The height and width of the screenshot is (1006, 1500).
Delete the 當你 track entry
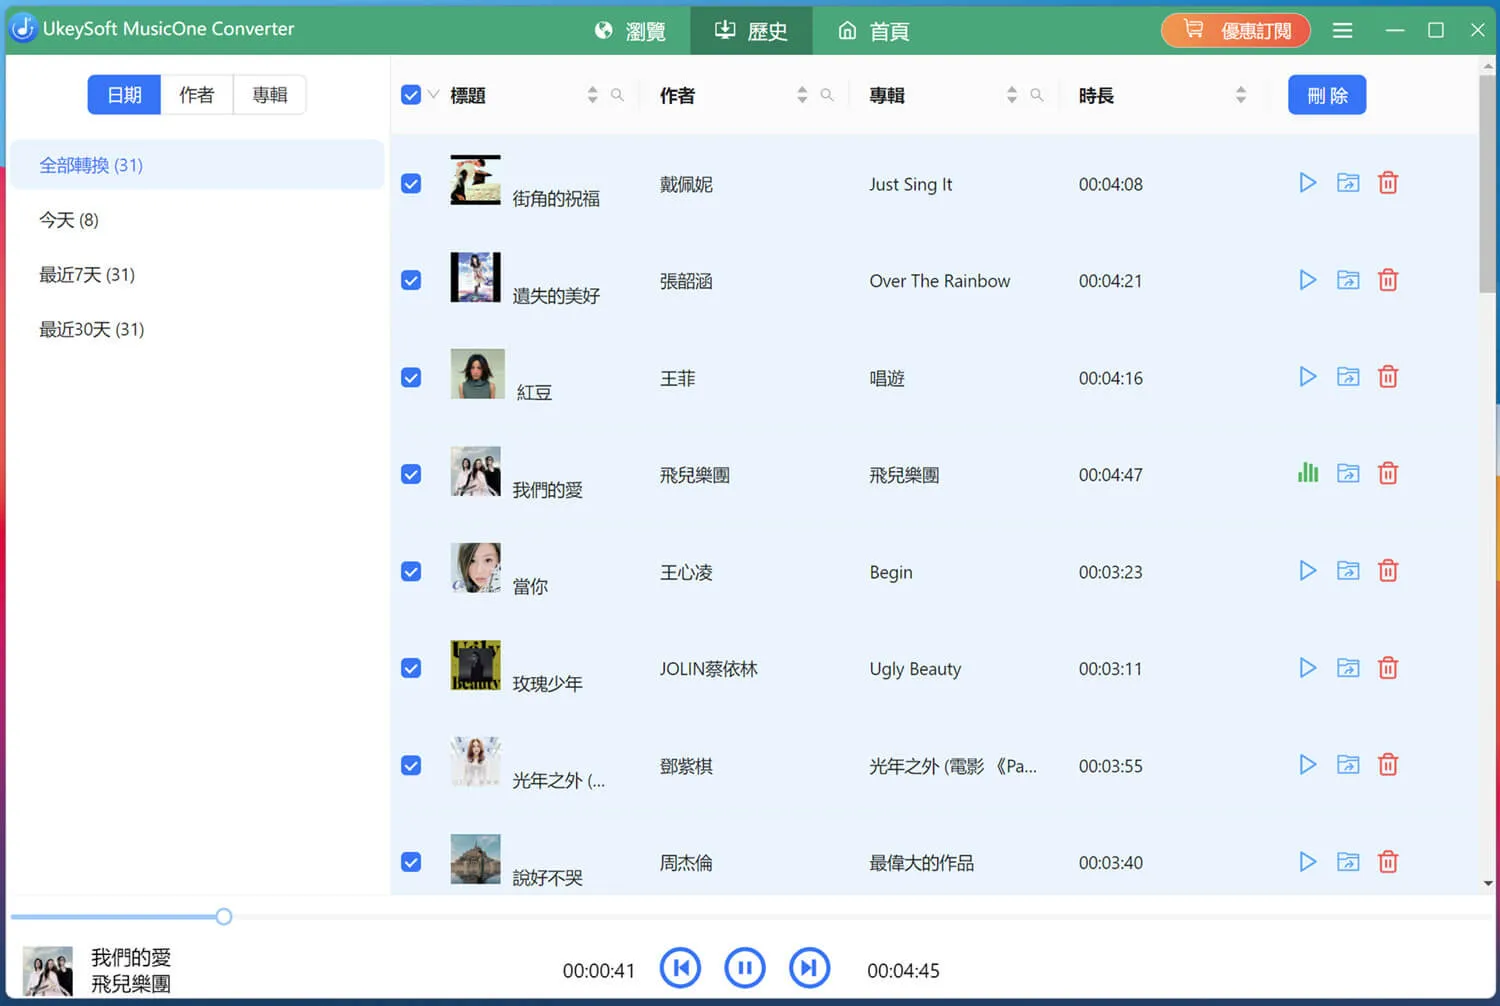coord(1388,571)
